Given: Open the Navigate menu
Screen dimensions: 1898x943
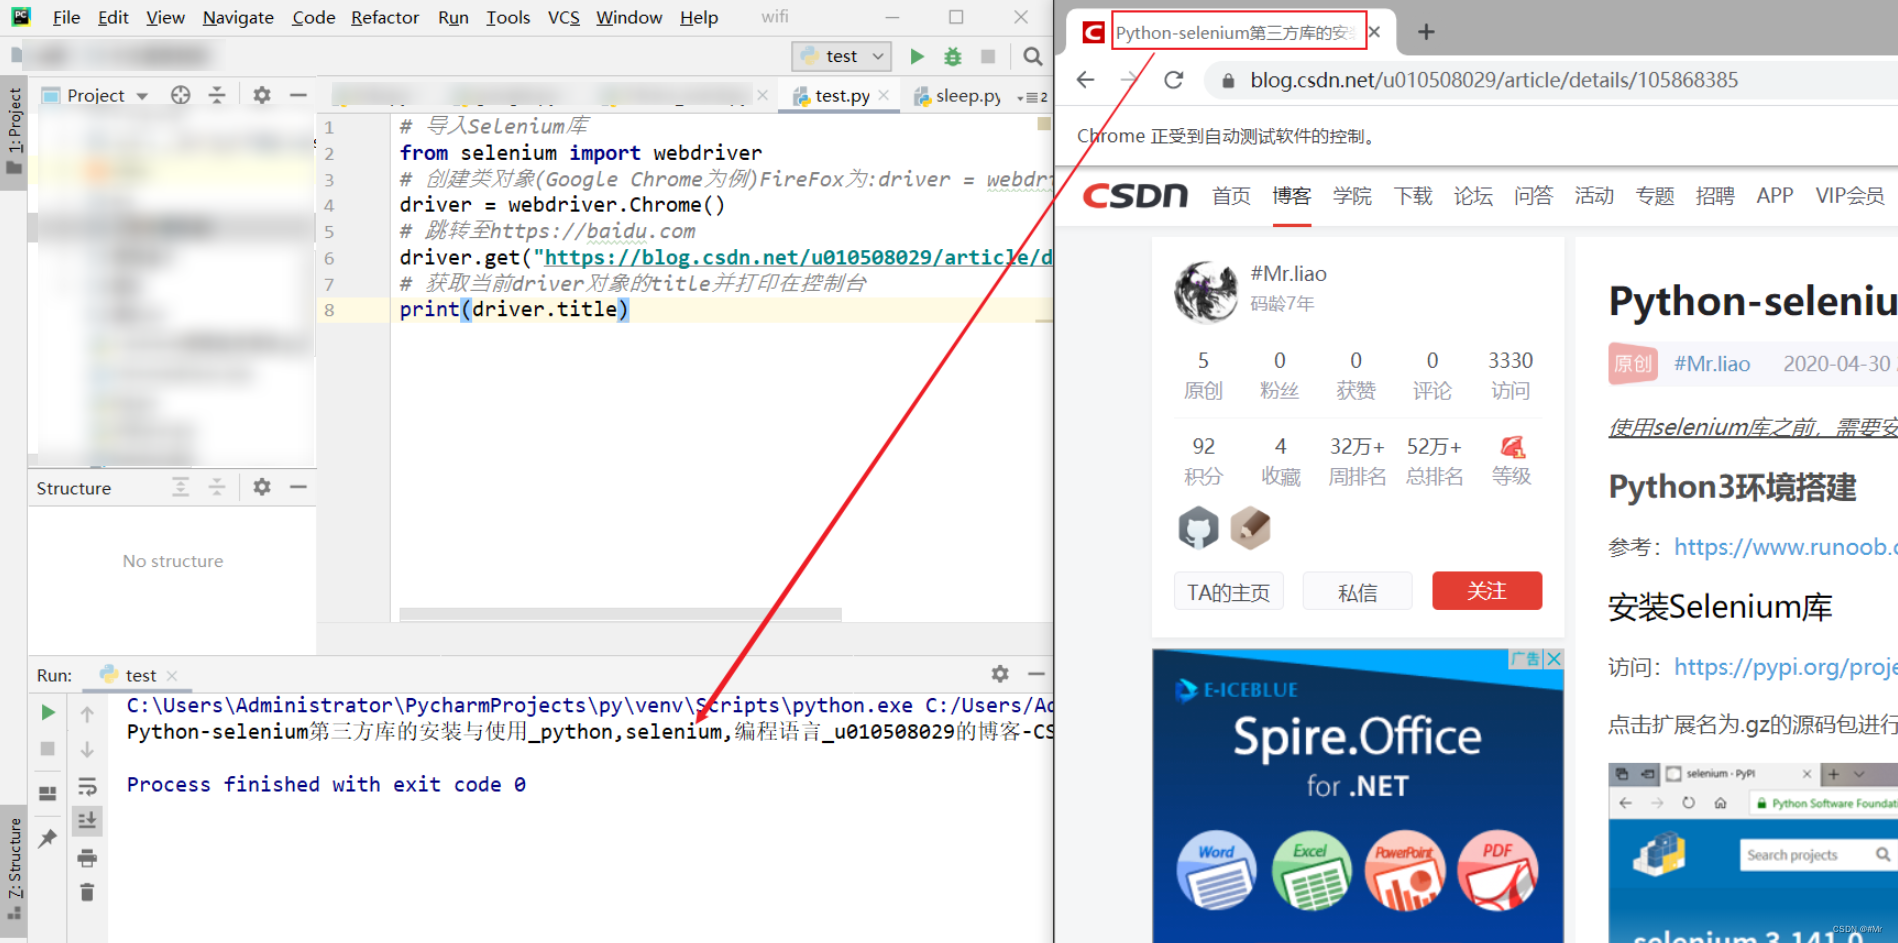Looking at the screenshot, I should [x=238, y=17].
